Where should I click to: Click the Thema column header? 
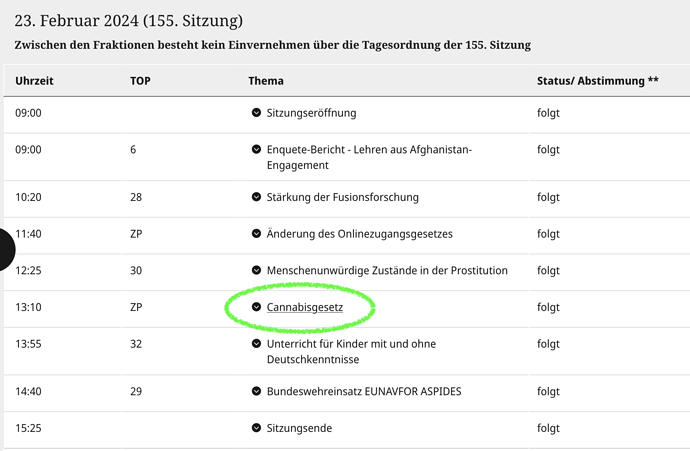pos(266,81)
